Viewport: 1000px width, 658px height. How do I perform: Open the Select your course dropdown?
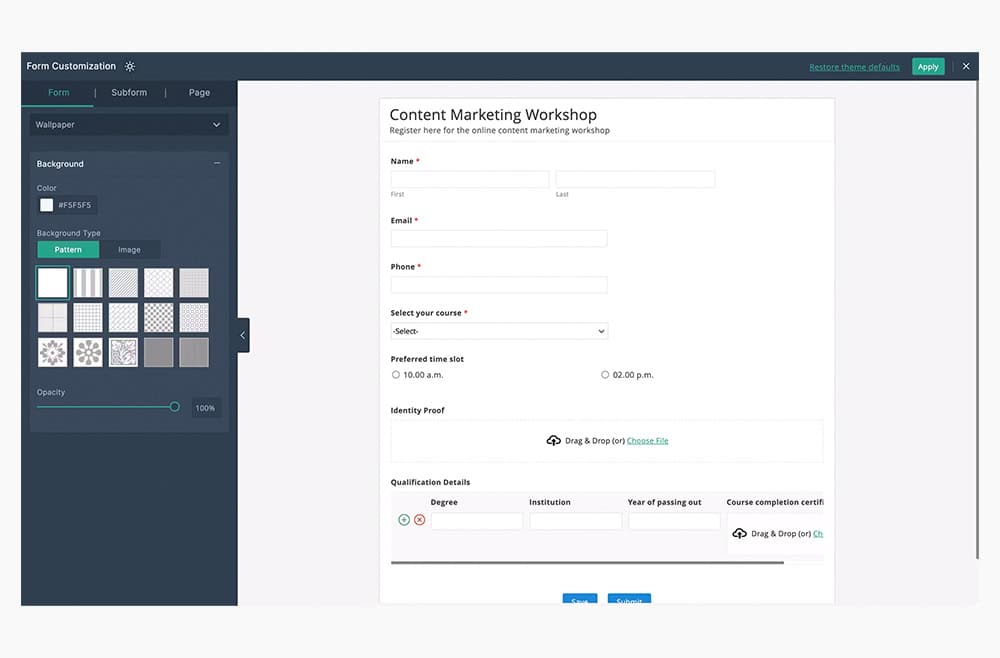499,331
